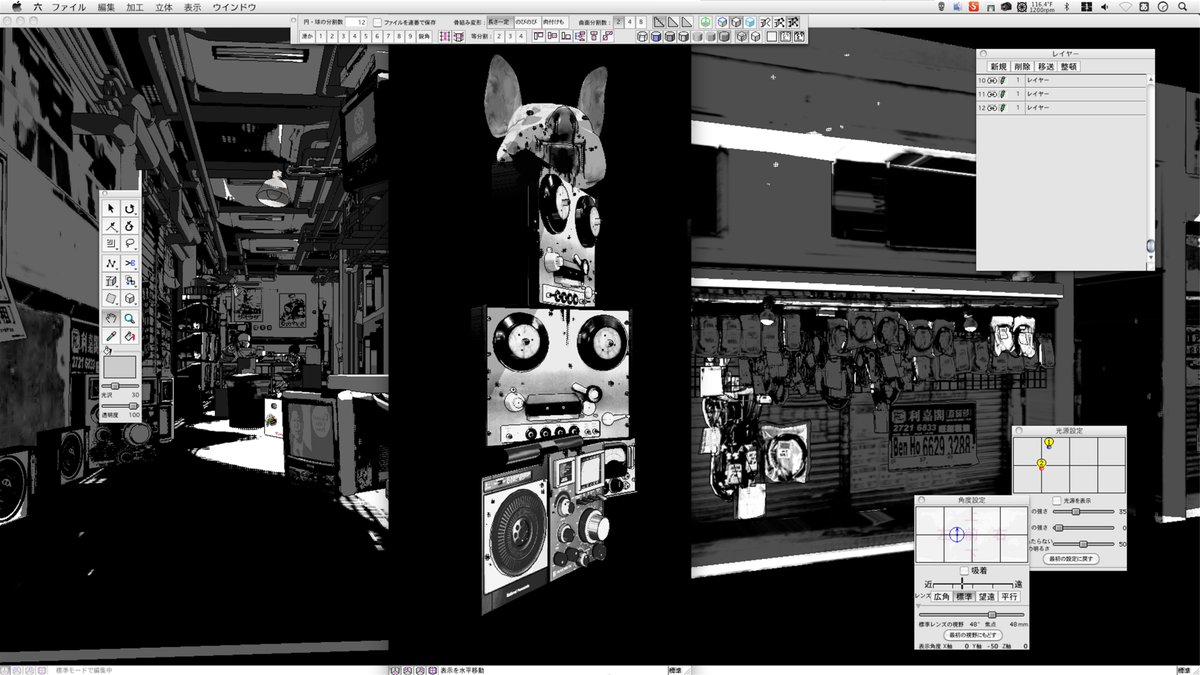Viewport: 1200px width, 675px height.
Task: Hide layer 10 with its eye icon
Action: coord(994,80)
